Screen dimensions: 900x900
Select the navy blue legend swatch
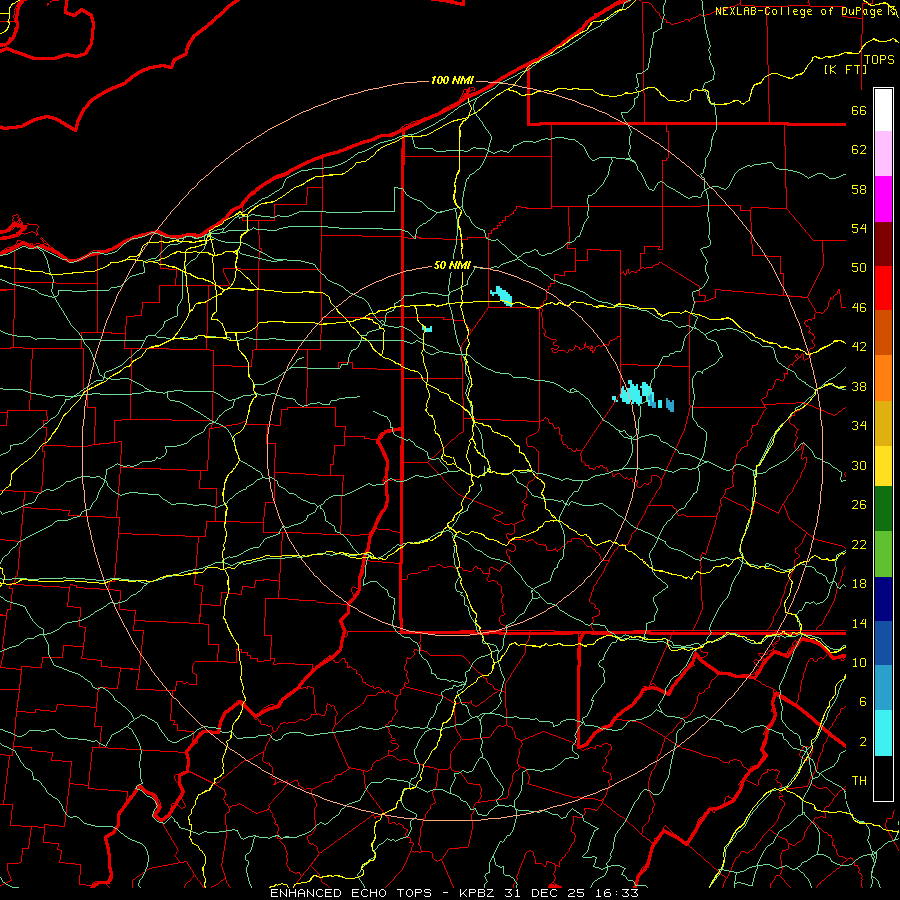tap(883, 599)
